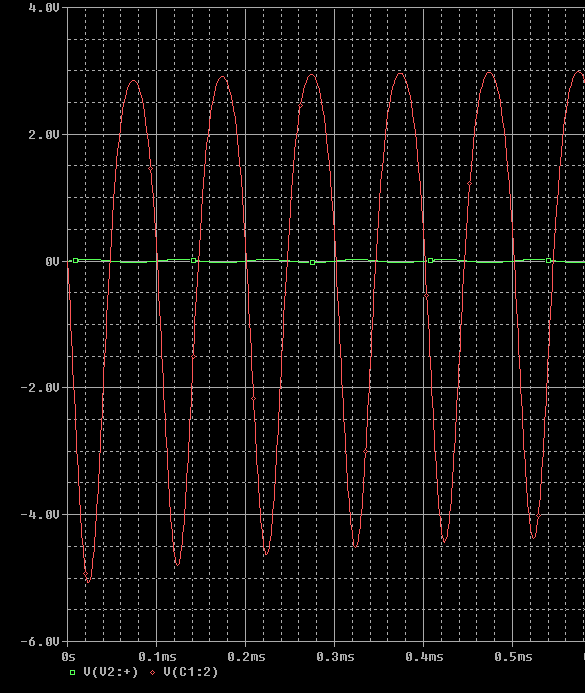The image size is (585, 693).
Task: Click the green square marker near 0.4ms
Action: point(431,261)
